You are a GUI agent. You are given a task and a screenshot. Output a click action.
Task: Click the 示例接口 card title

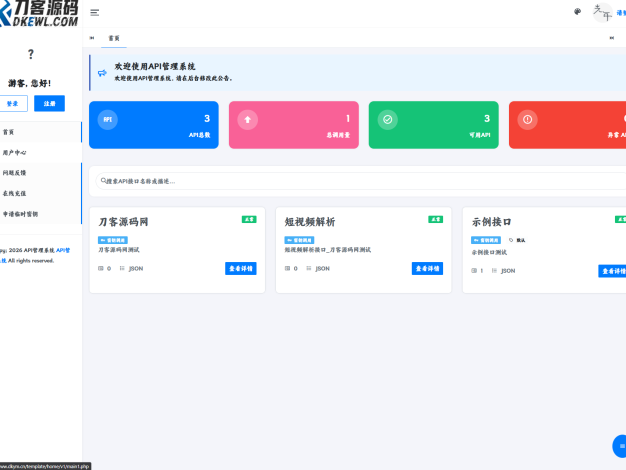(x=491, y=222)
